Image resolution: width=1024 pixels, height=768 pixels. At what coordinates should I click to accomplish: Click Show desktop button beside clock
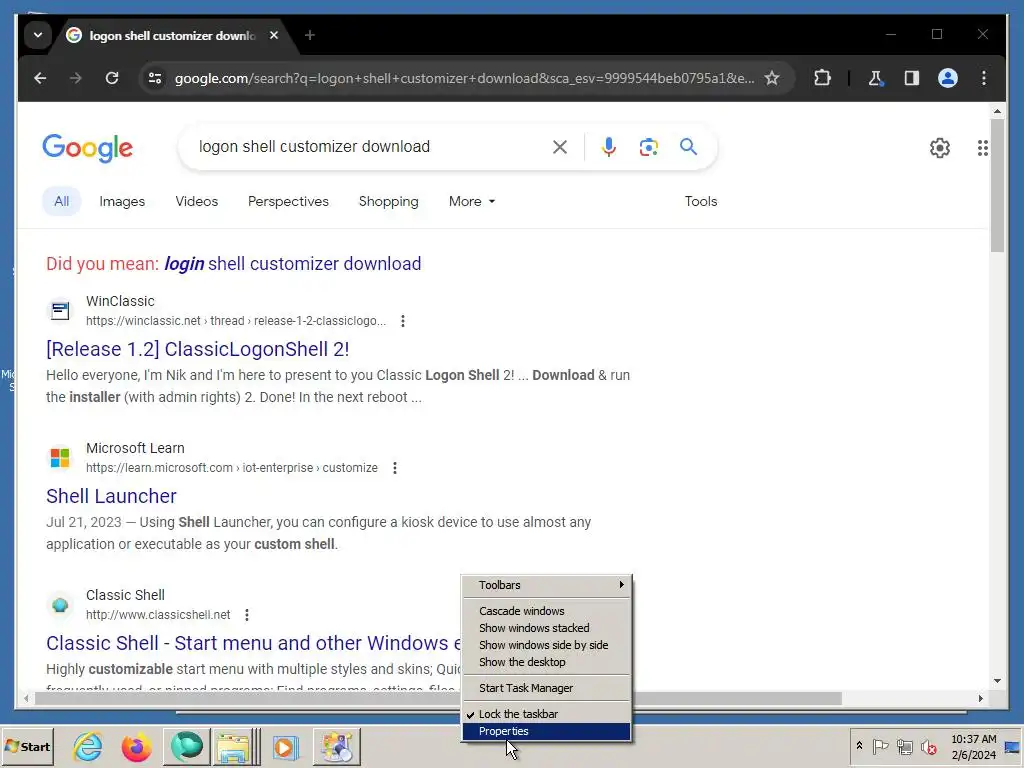click(x=1013, y=746)
